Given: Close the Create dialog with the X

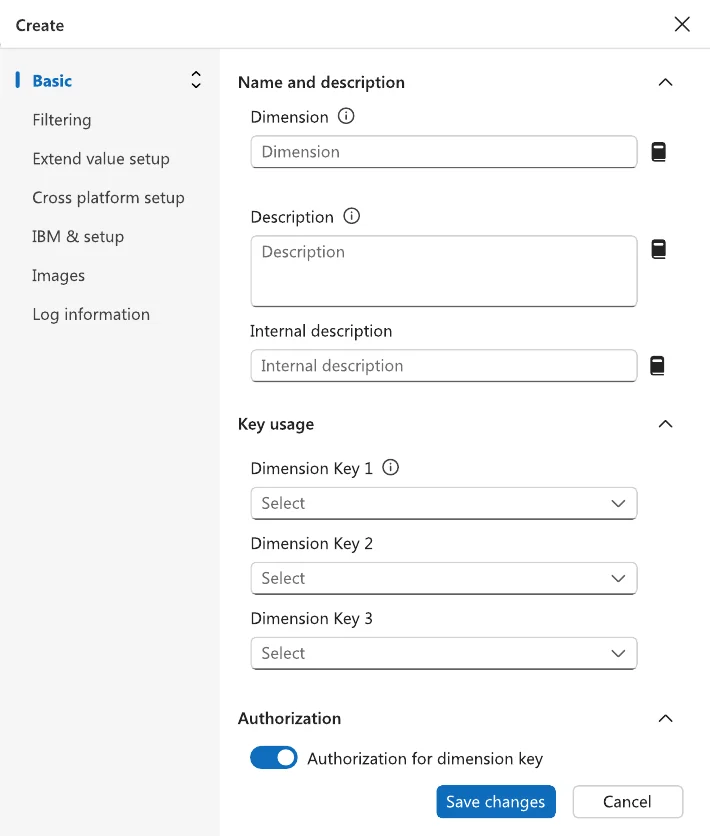Looking at the screenshot, I should pyautogui.click(x=682, y=24).
